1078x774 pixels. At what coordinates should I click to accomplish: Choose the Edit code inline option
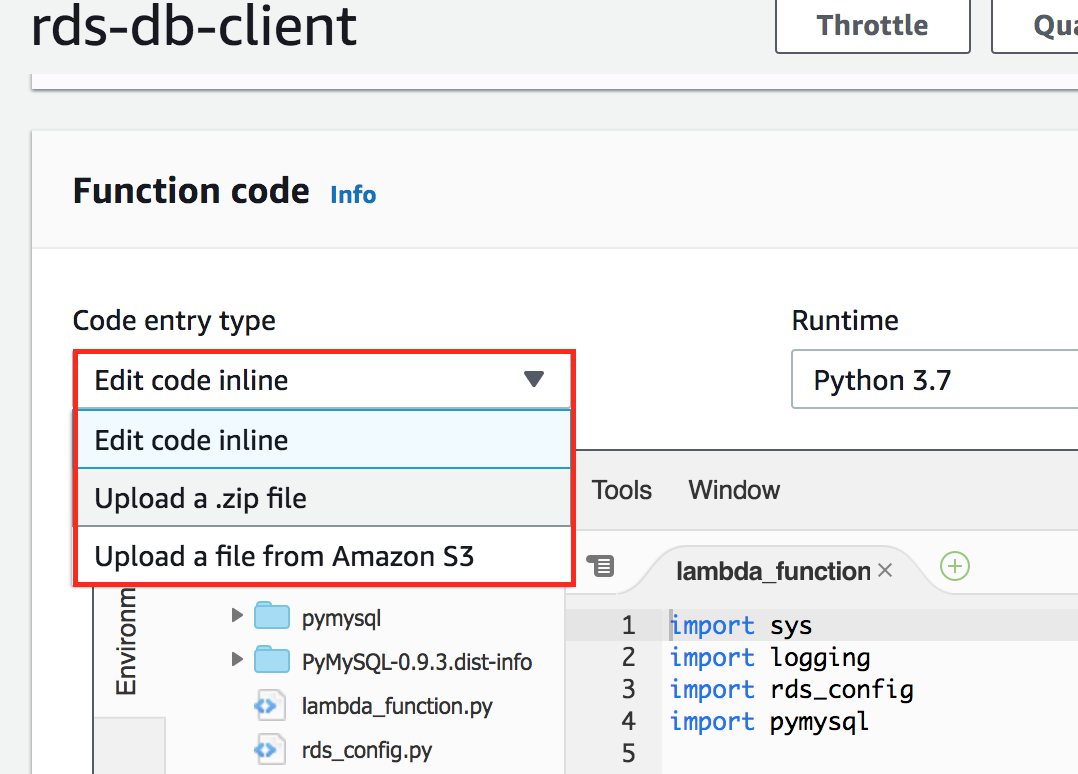pyautogui.click(x=323, y=440)
